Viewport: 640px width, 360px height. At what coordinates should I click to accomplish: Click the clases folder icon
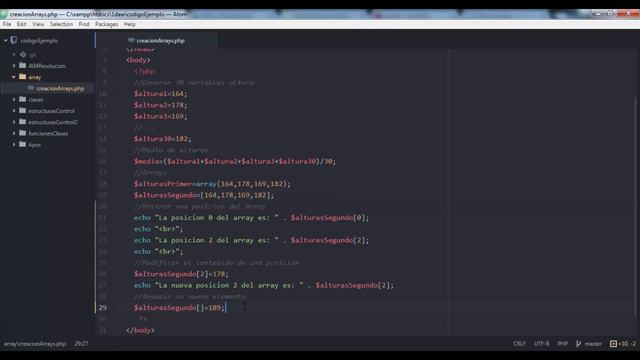coord(23,99)
